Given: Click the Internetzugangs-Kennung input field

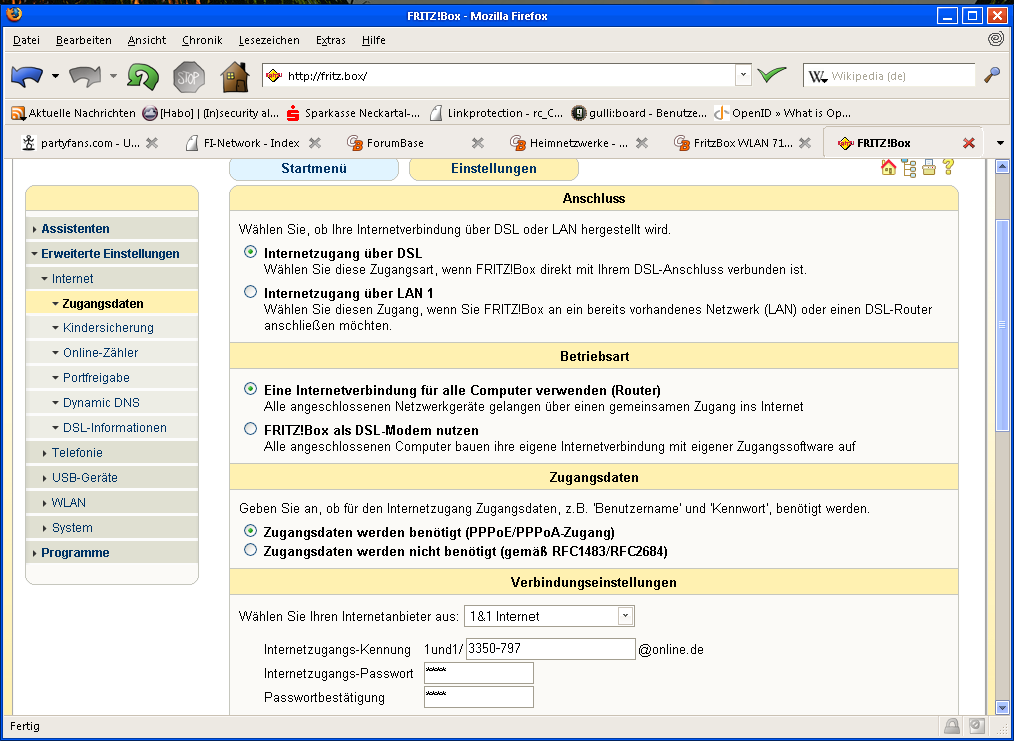Looking at the screenshot, I should (x=550, y=649).
